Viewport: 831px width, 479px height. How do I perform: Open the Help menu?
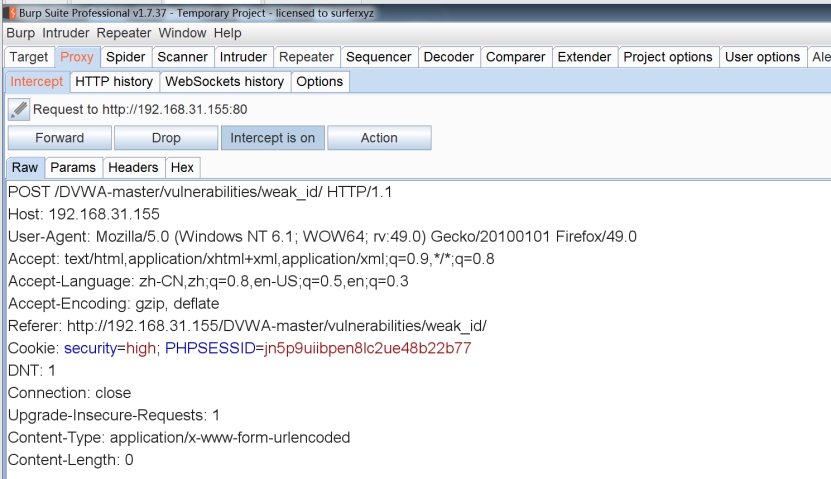227,33
